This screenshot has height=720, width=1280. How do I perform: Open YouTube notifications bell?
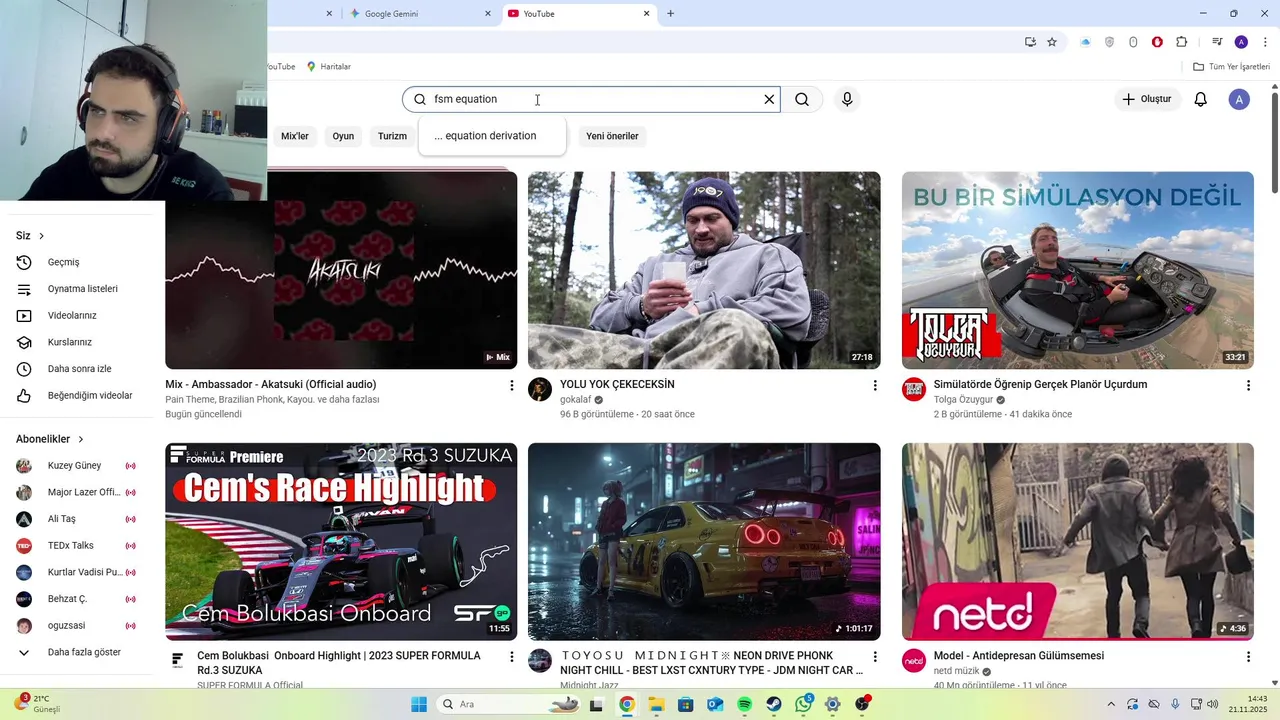(x=1201, y=99)
